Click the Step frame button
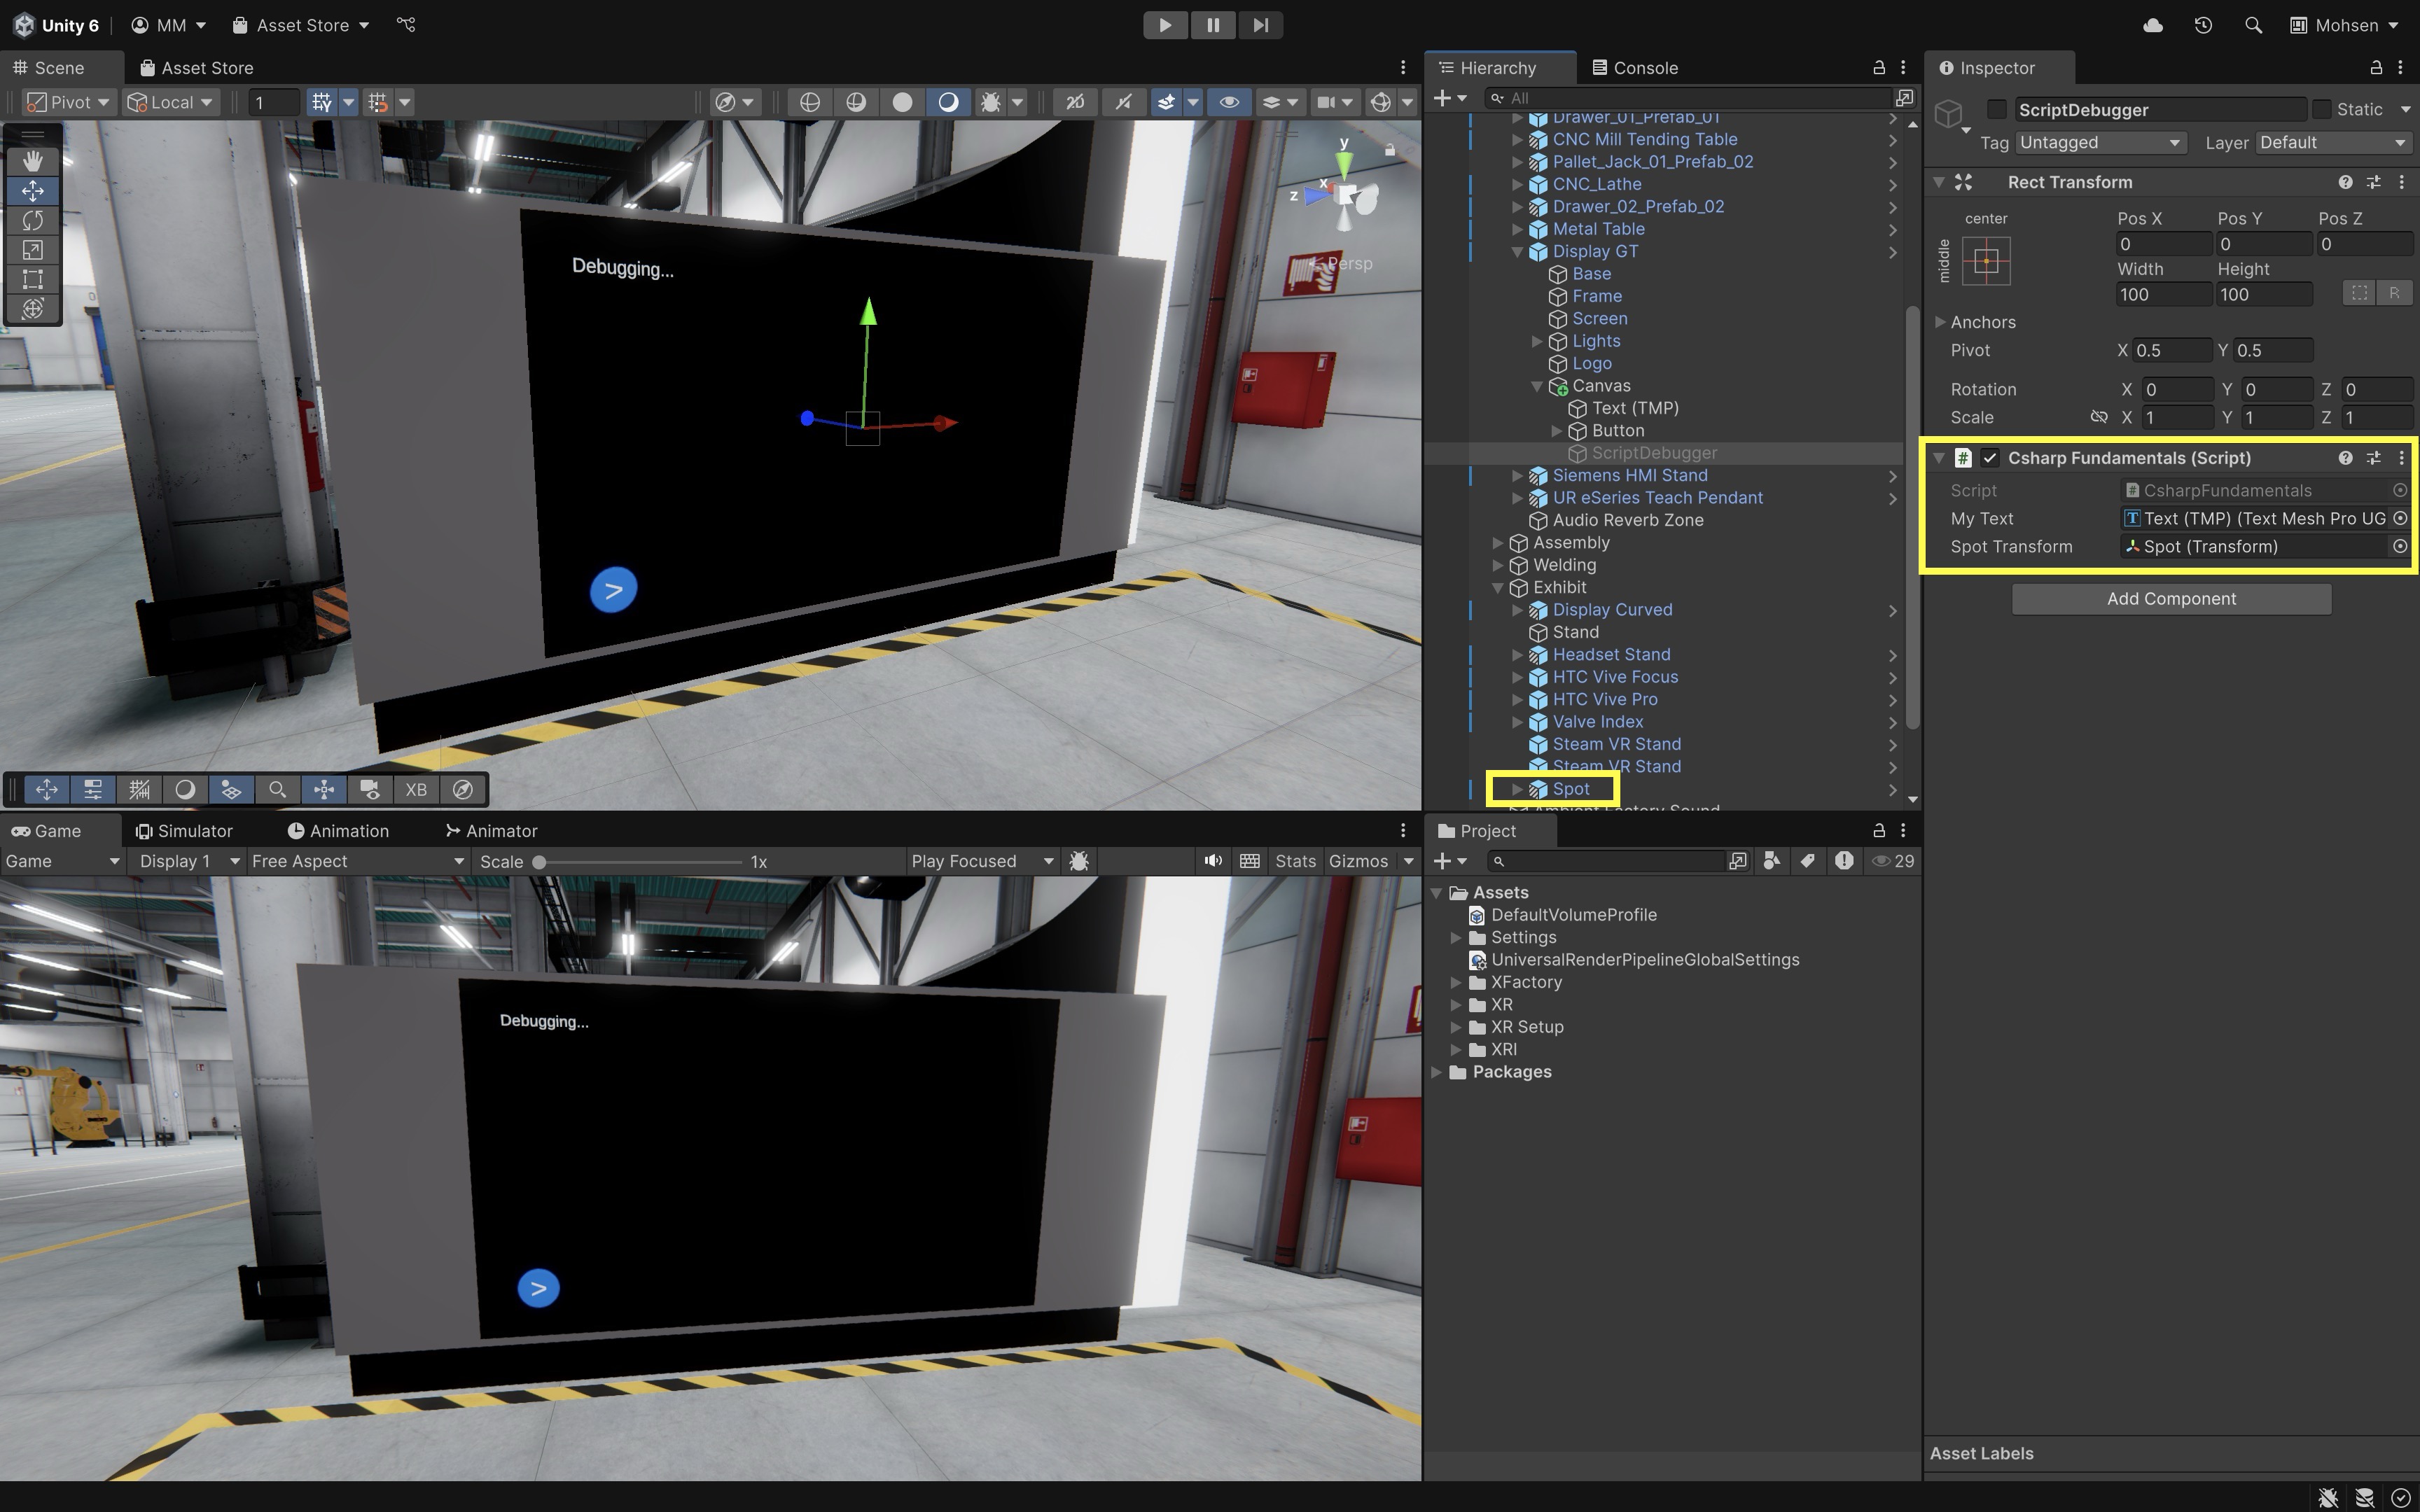This screenshot has width=2420, height=1512. [x=1260, y=25]
